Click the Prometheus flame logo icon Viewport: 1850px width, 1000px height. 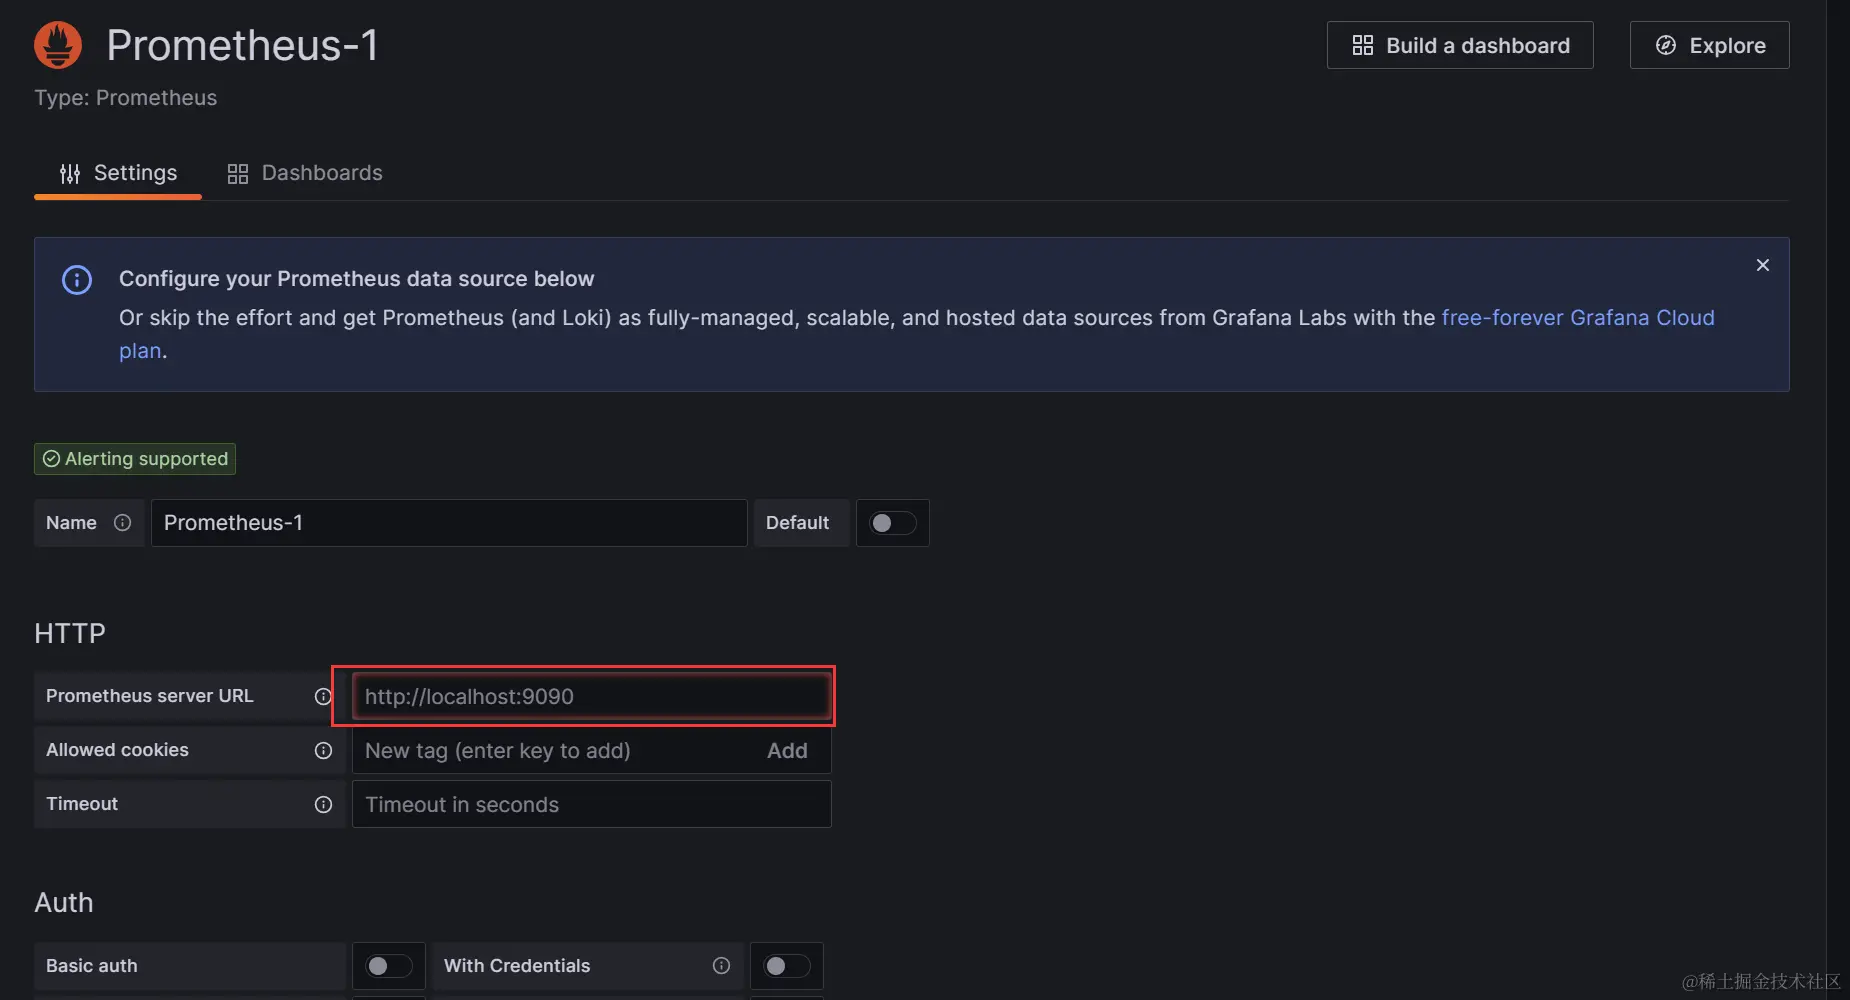[58, 45]
